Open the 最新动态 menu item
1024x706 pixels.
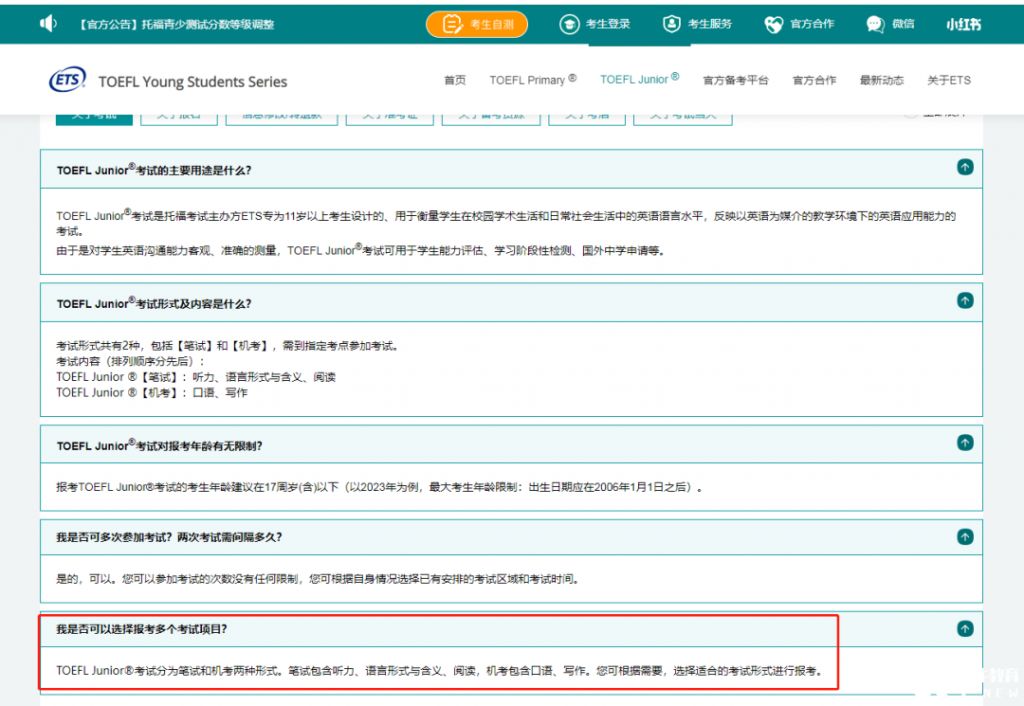(x=882, y=80)
